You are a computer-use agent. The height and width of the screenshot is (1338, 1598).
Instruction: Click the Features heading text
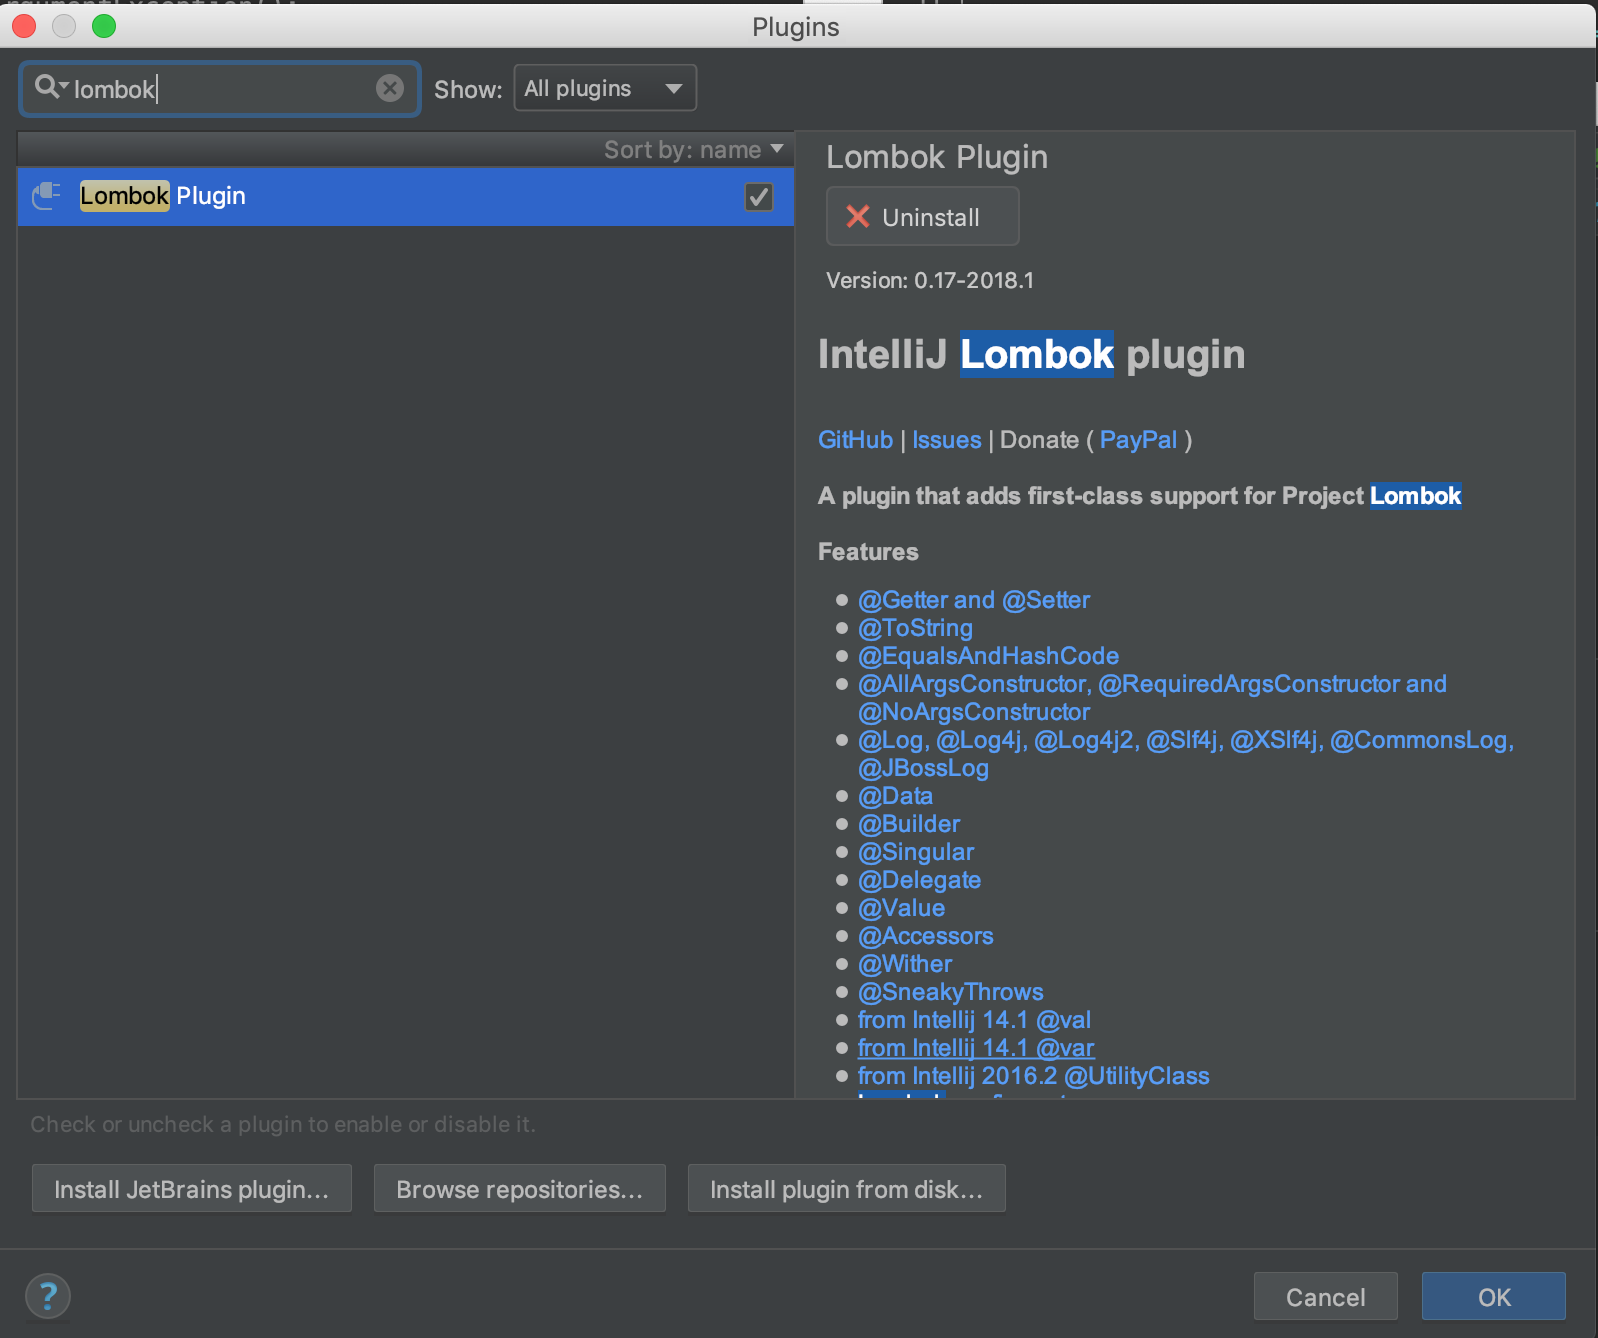(868, 552)
